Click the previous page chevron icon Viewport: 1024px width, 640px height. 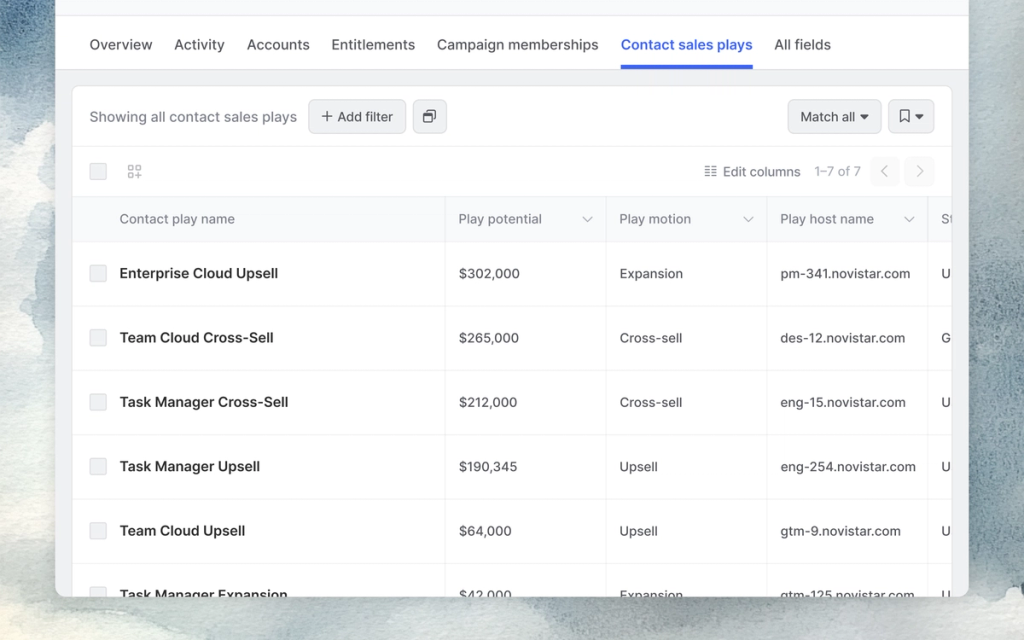click(885, 171)
